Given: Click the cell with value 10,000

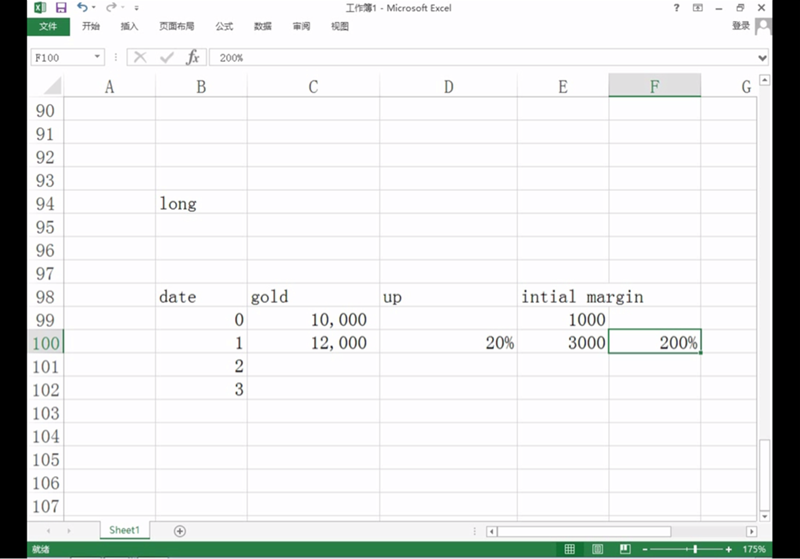Looking at the screenshot, I should click(313, 320).
